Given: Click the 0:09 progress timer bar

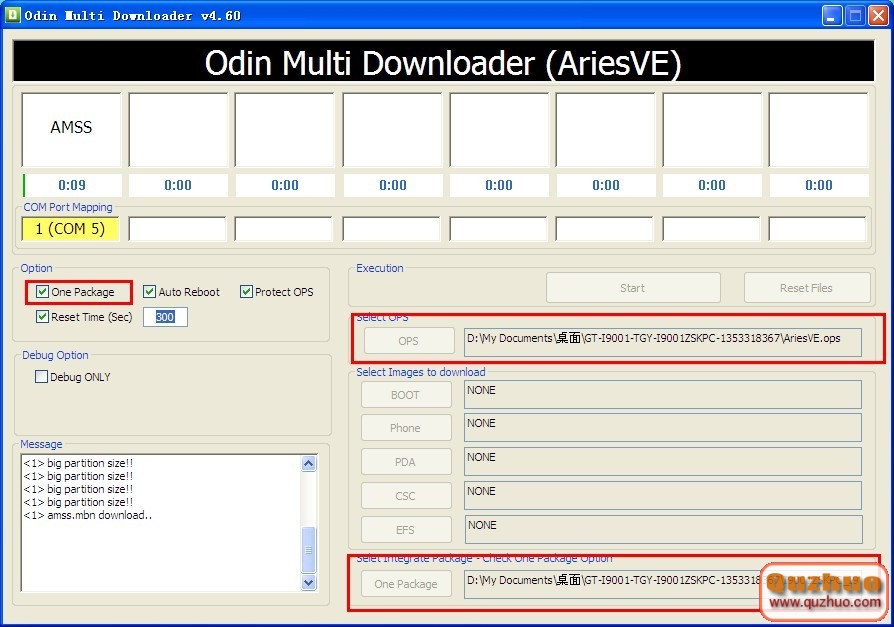Looking at the screenshot, I should 72,185.
